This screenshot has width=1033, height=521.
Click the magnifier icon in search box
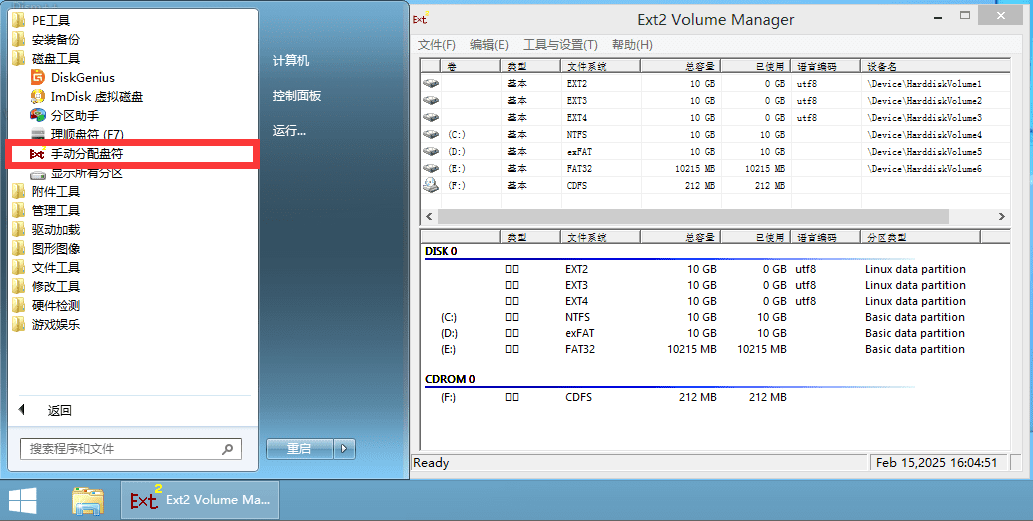click(227, 449)
